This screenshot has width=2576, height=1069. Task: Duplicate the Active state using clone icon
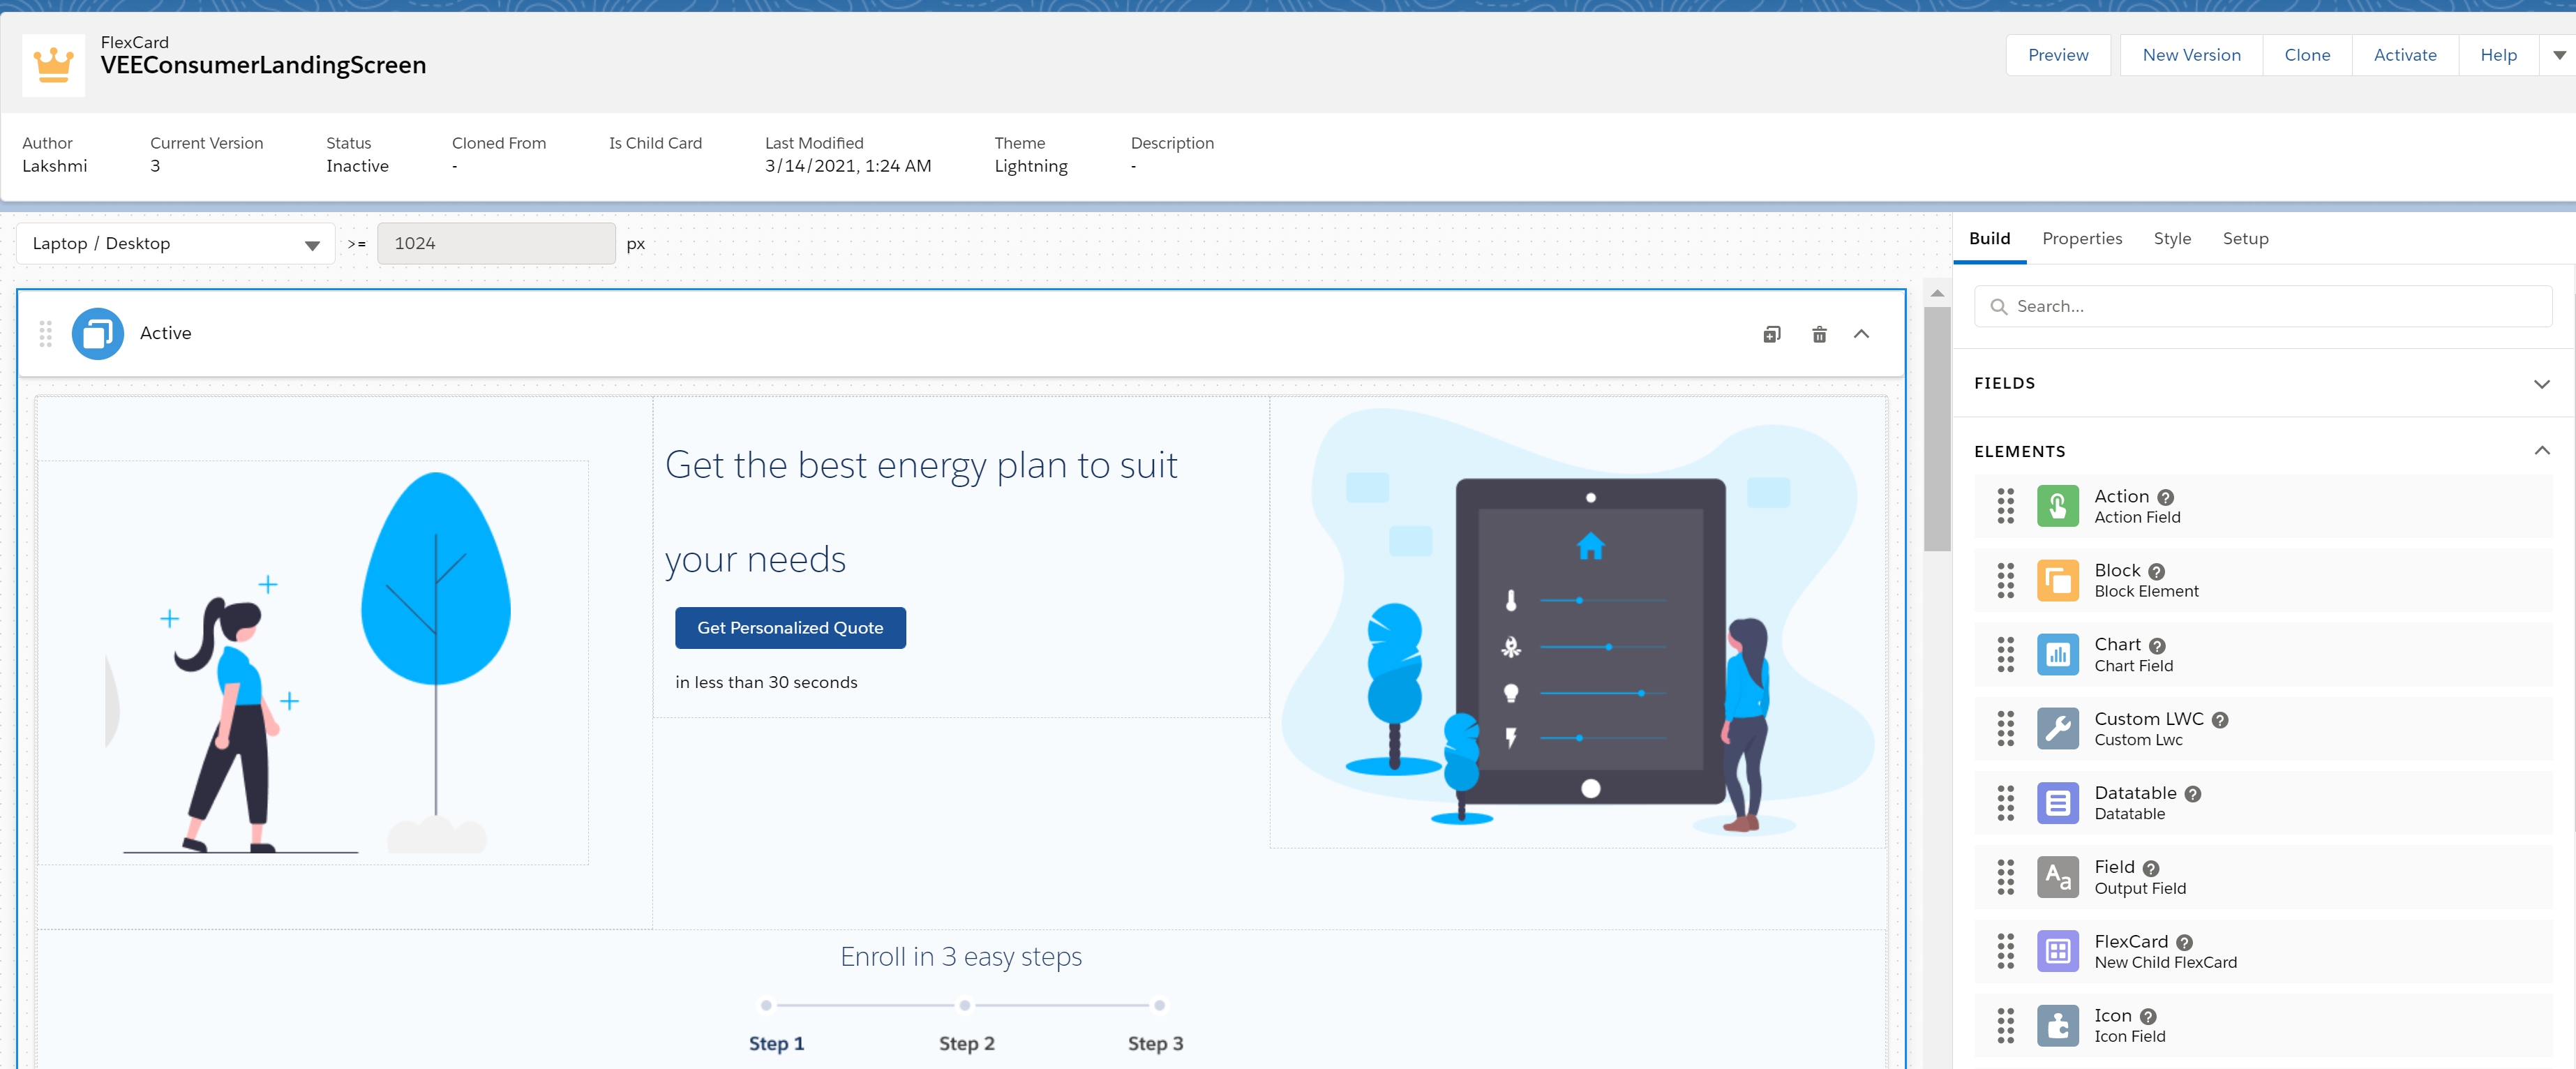(1771, 334)
